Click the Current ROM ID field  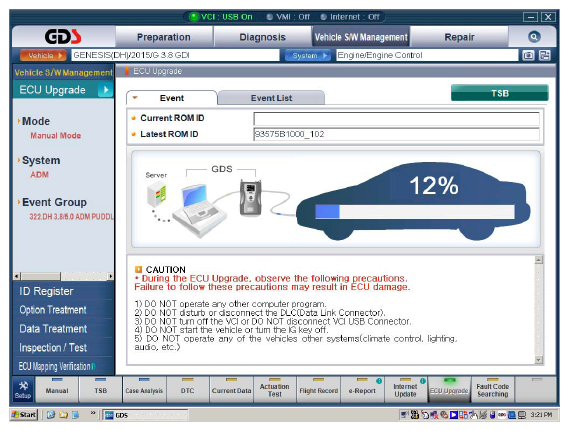[396, 119]
